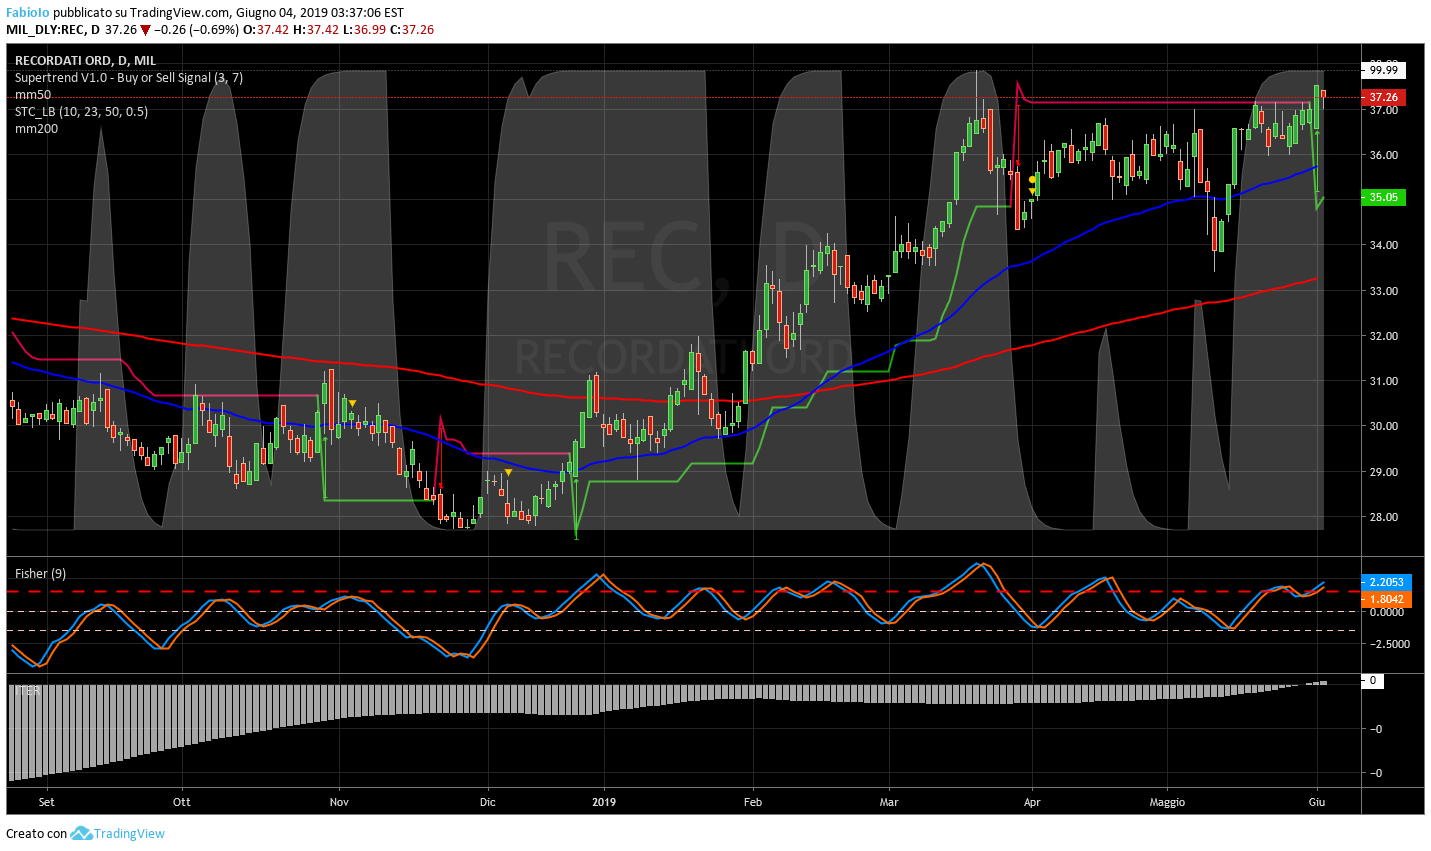Click the 37.00 price axis label
The height and width of the screenshot is (851, 1431).
(1383, 110)
